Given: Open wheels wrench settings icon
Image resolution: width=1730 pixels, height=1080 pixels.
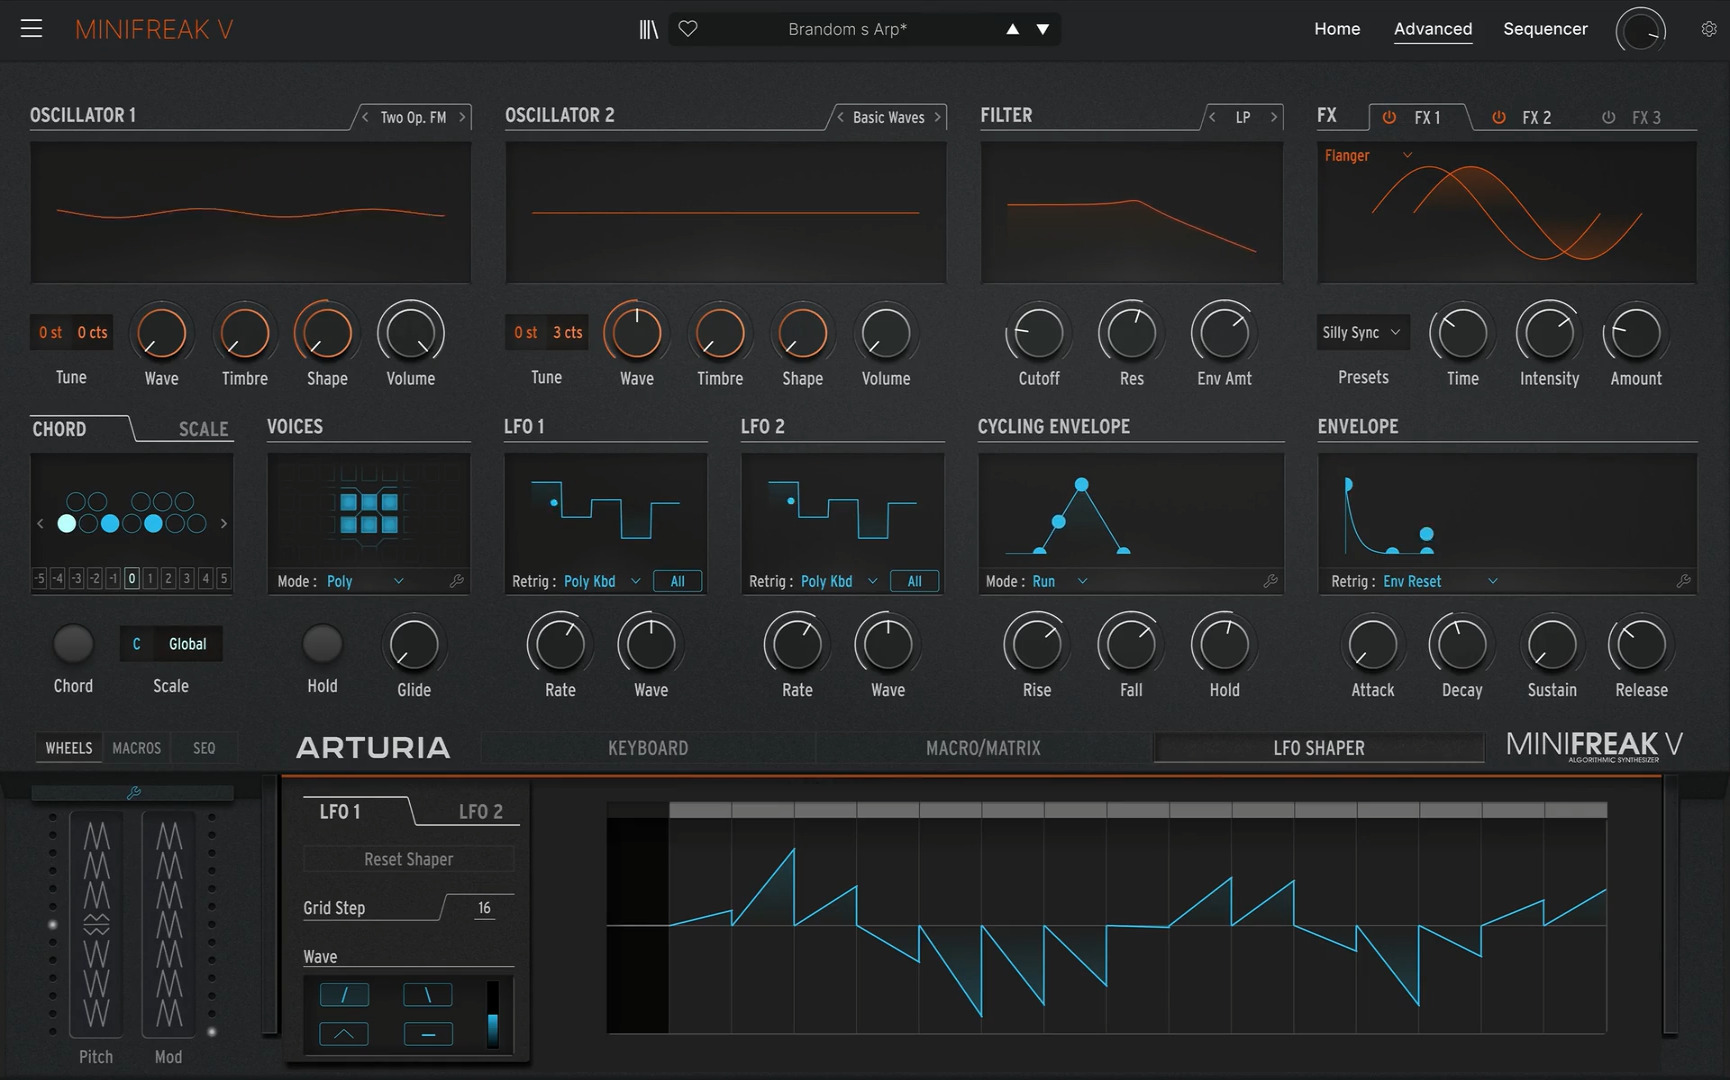Looking at the screenshot, I should point(133,793).
